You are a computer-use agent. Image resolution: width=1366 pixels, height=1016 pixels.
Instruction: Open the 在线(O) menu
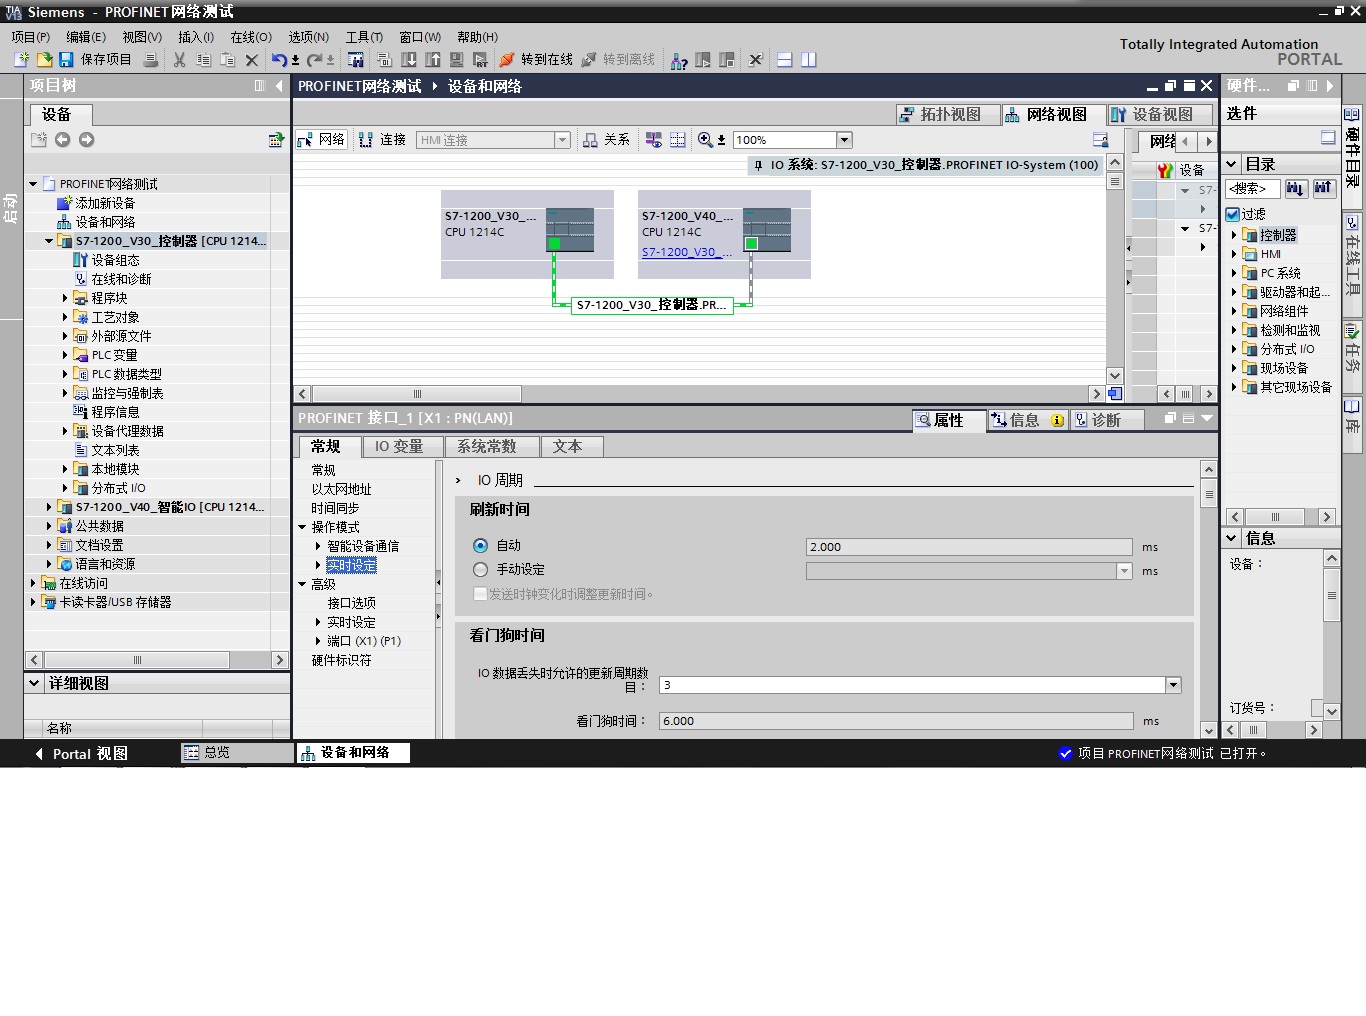pos(251,37)
